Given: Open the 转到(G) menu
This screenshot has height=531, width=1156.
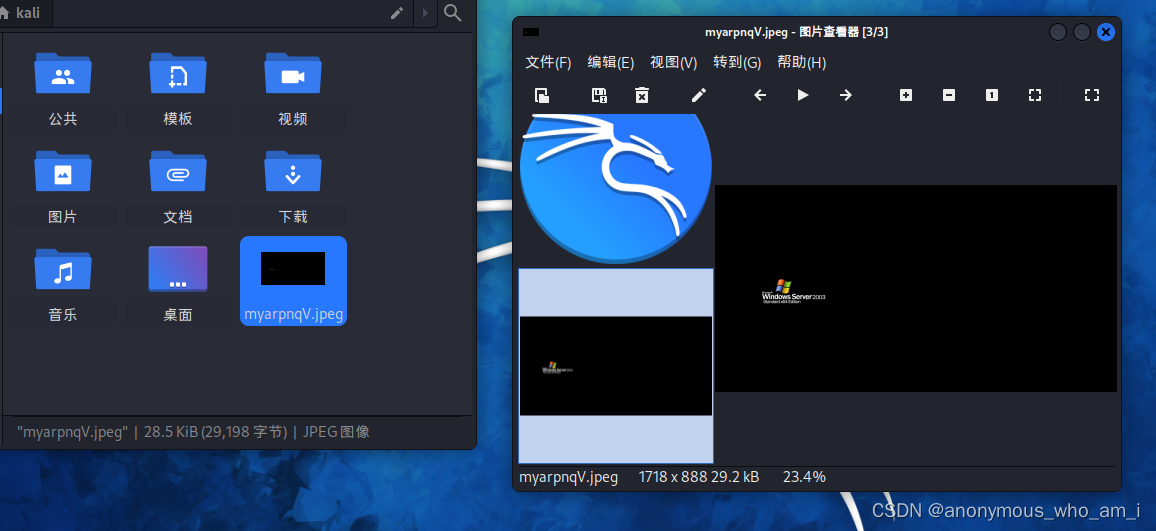Looking at the screenshot, I should click(737, 63).
